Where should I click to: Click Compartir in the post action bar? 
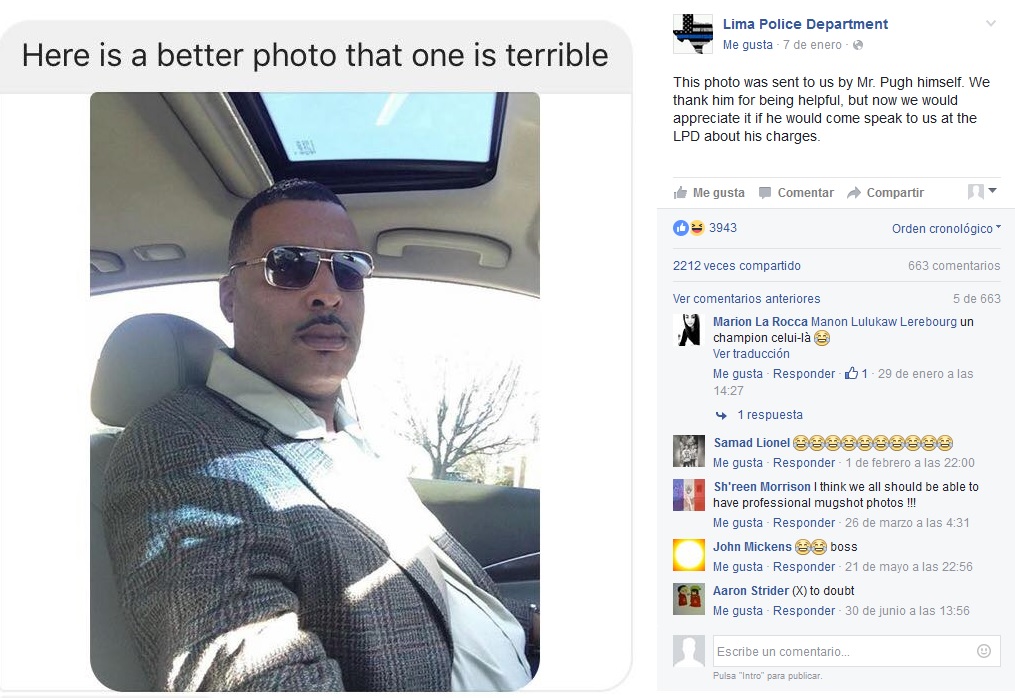point(885,192)
